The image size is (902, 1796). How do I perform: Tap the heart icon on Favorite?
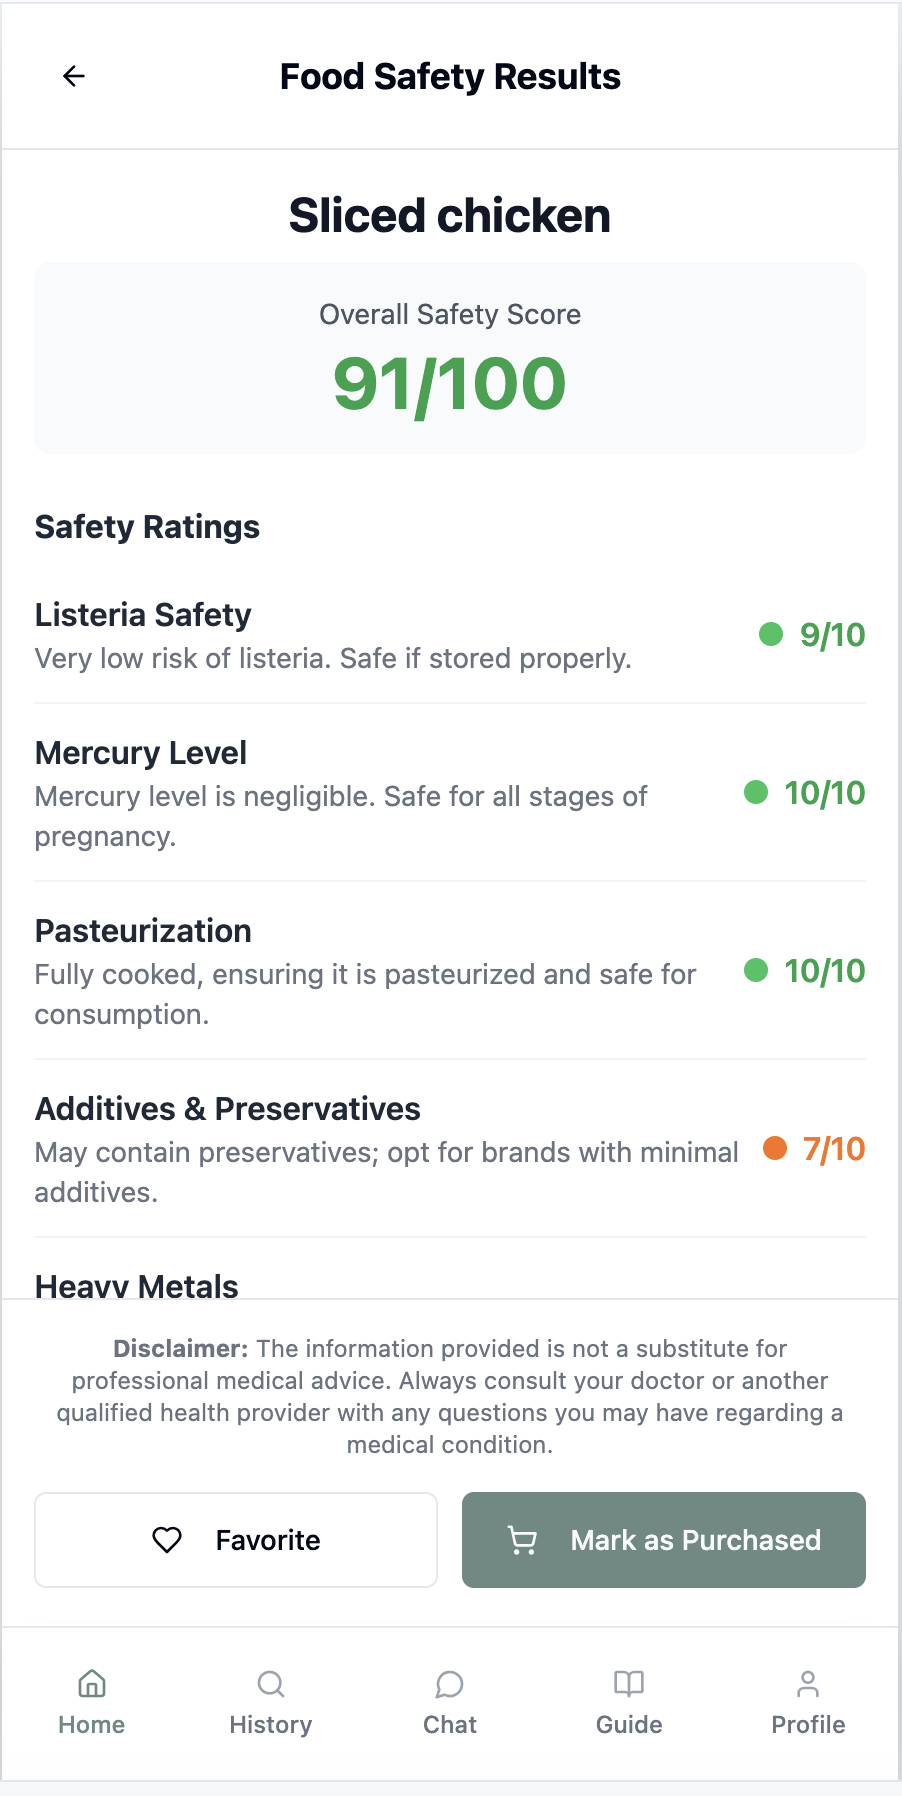(x=167, y=1540)
